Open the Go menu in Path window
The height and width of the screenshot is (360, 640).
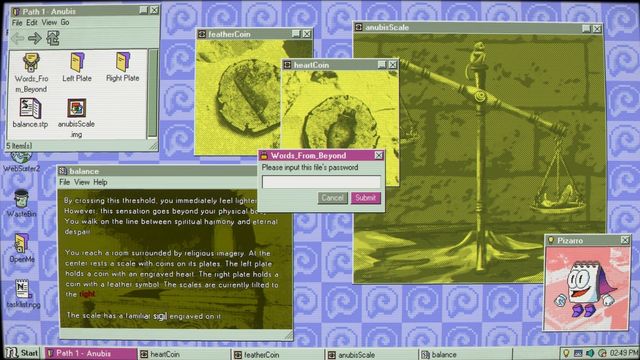tap(65, 22)
